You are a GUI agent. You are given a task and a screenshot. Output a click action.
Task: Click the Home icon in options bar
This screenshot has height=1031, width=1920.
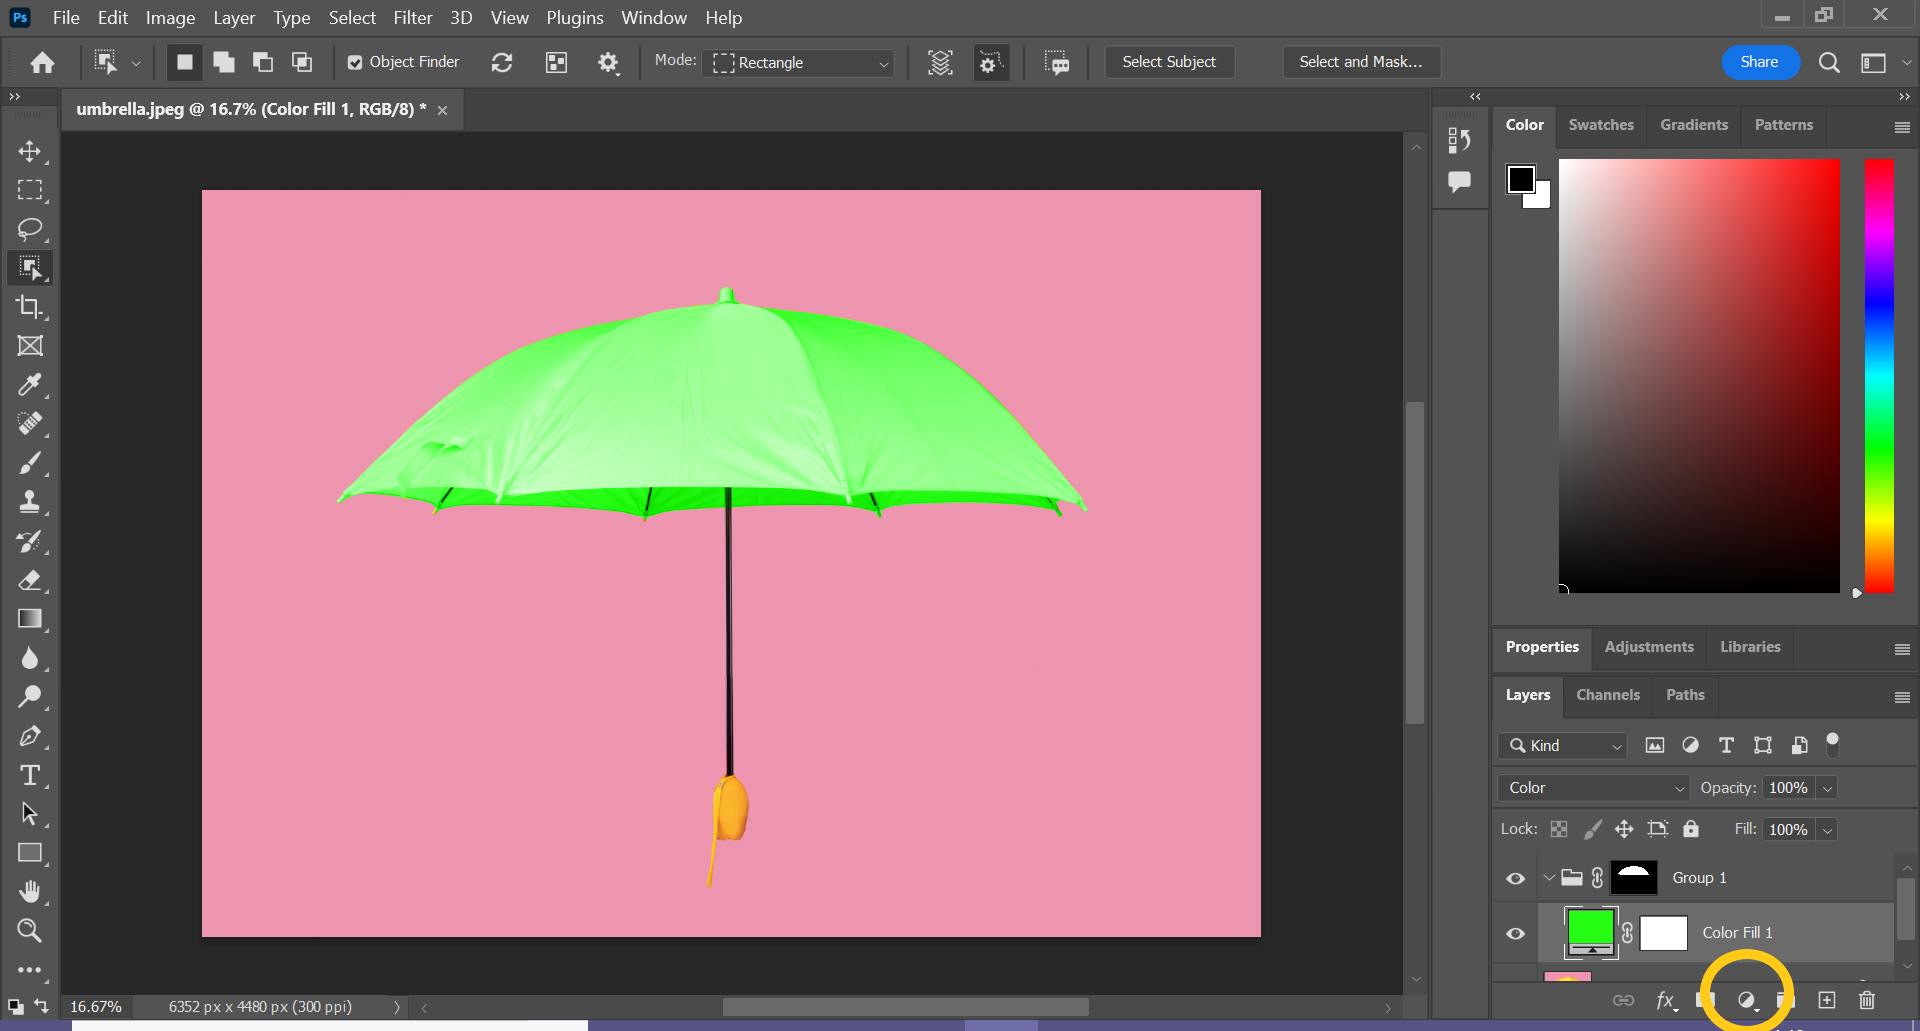pyautogui.click(x=42, y=63)
